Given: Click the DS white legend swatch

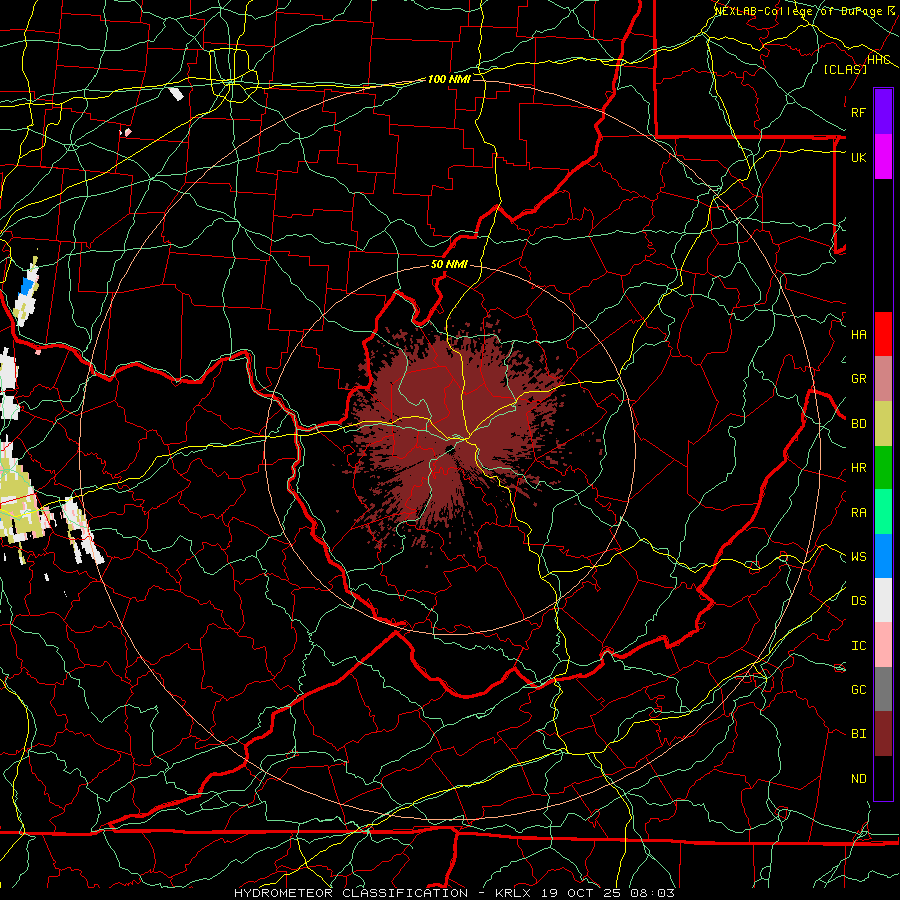Looking at the screenshot, I should click(x=883, y=600).
